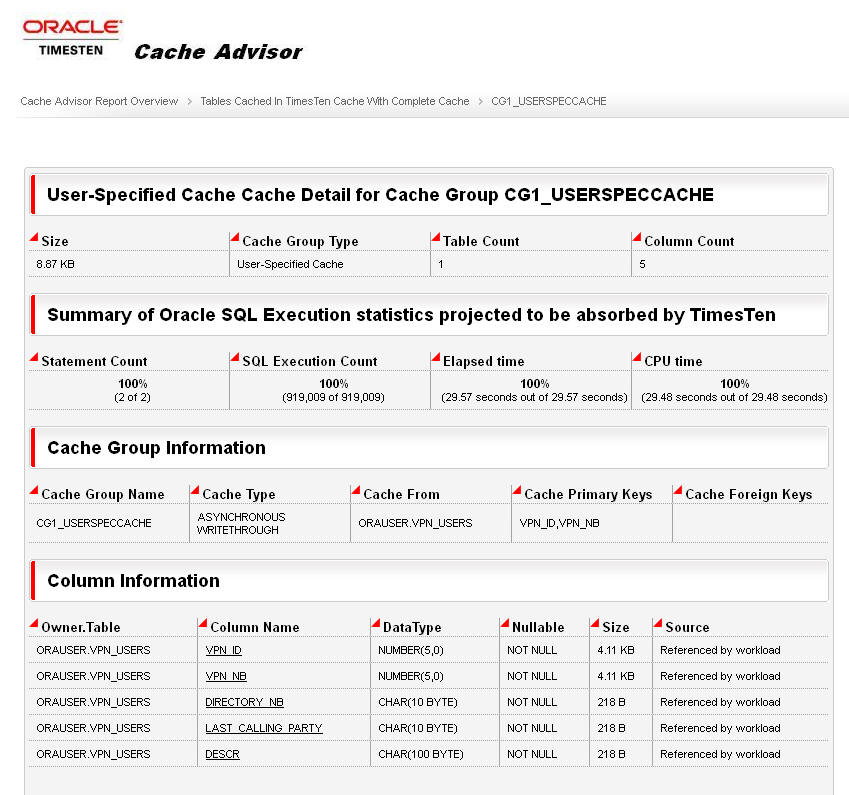
Task: Click the red marker beside Cache Group Type
Action: [x=234, y=237]
